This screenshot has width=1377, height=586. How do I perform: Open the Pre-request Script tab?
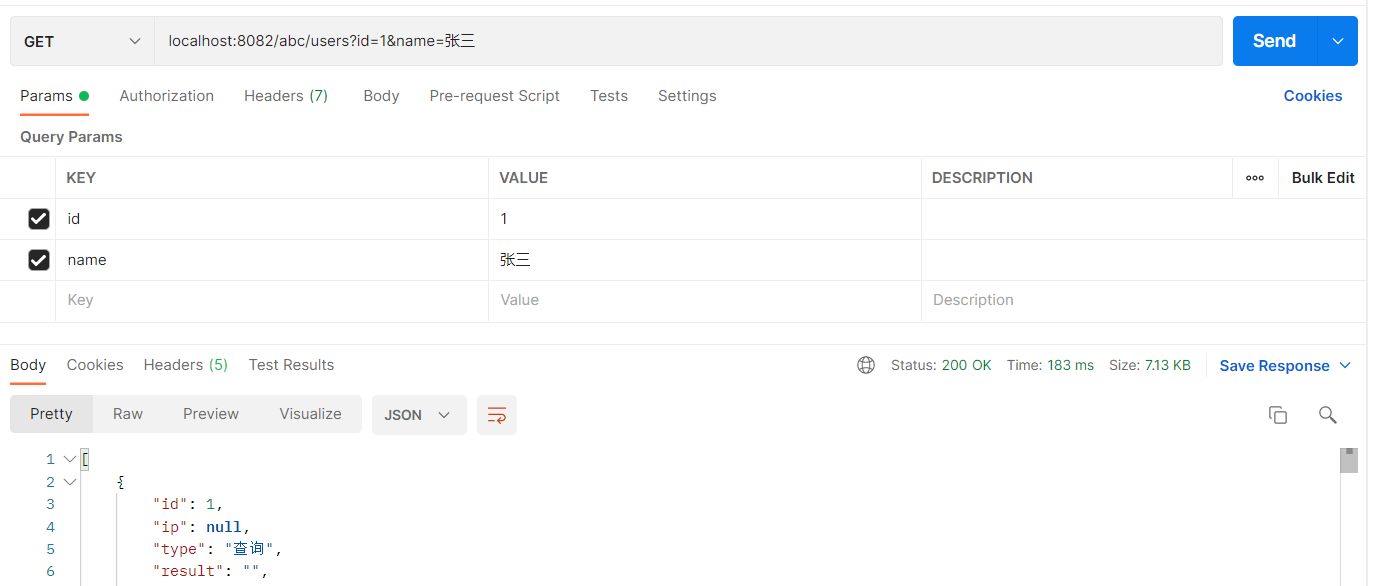[495, 96]
